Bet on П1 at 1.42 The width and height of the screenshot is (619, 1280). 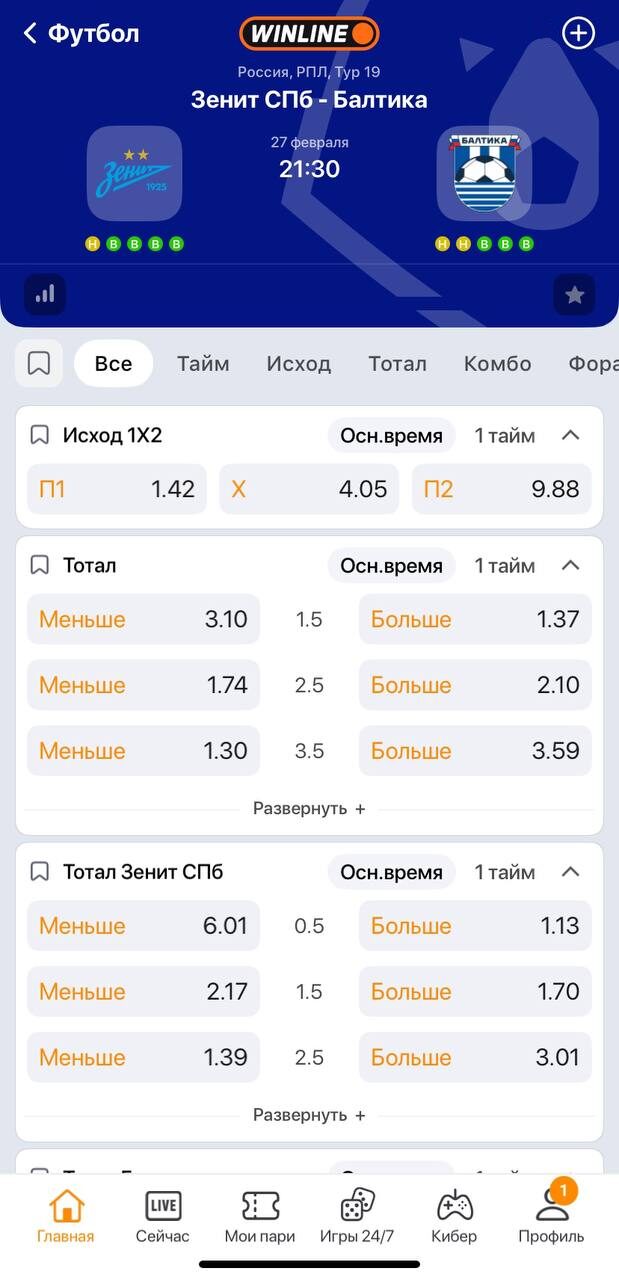[x=117, y=489]
